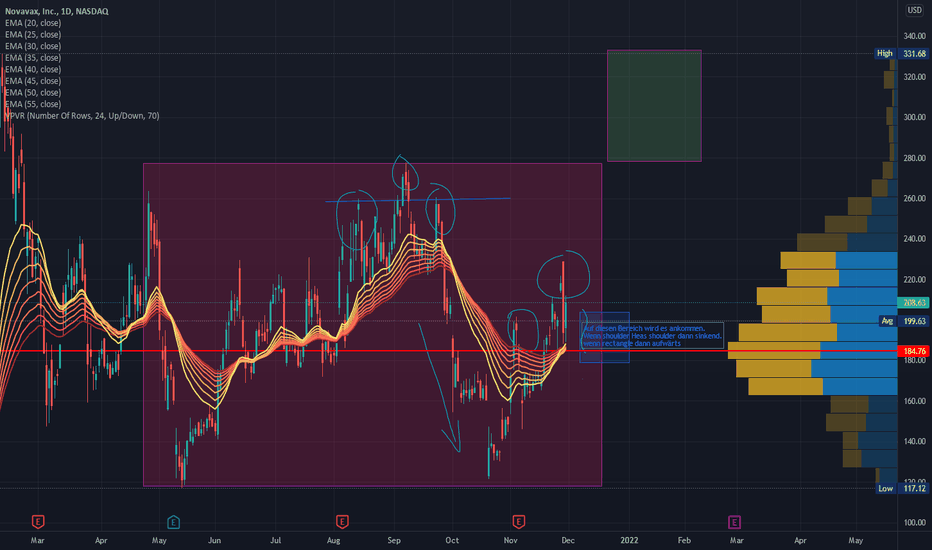
Task: Click the purple earnings marker near Mar 2022
Action: [735, 522]
